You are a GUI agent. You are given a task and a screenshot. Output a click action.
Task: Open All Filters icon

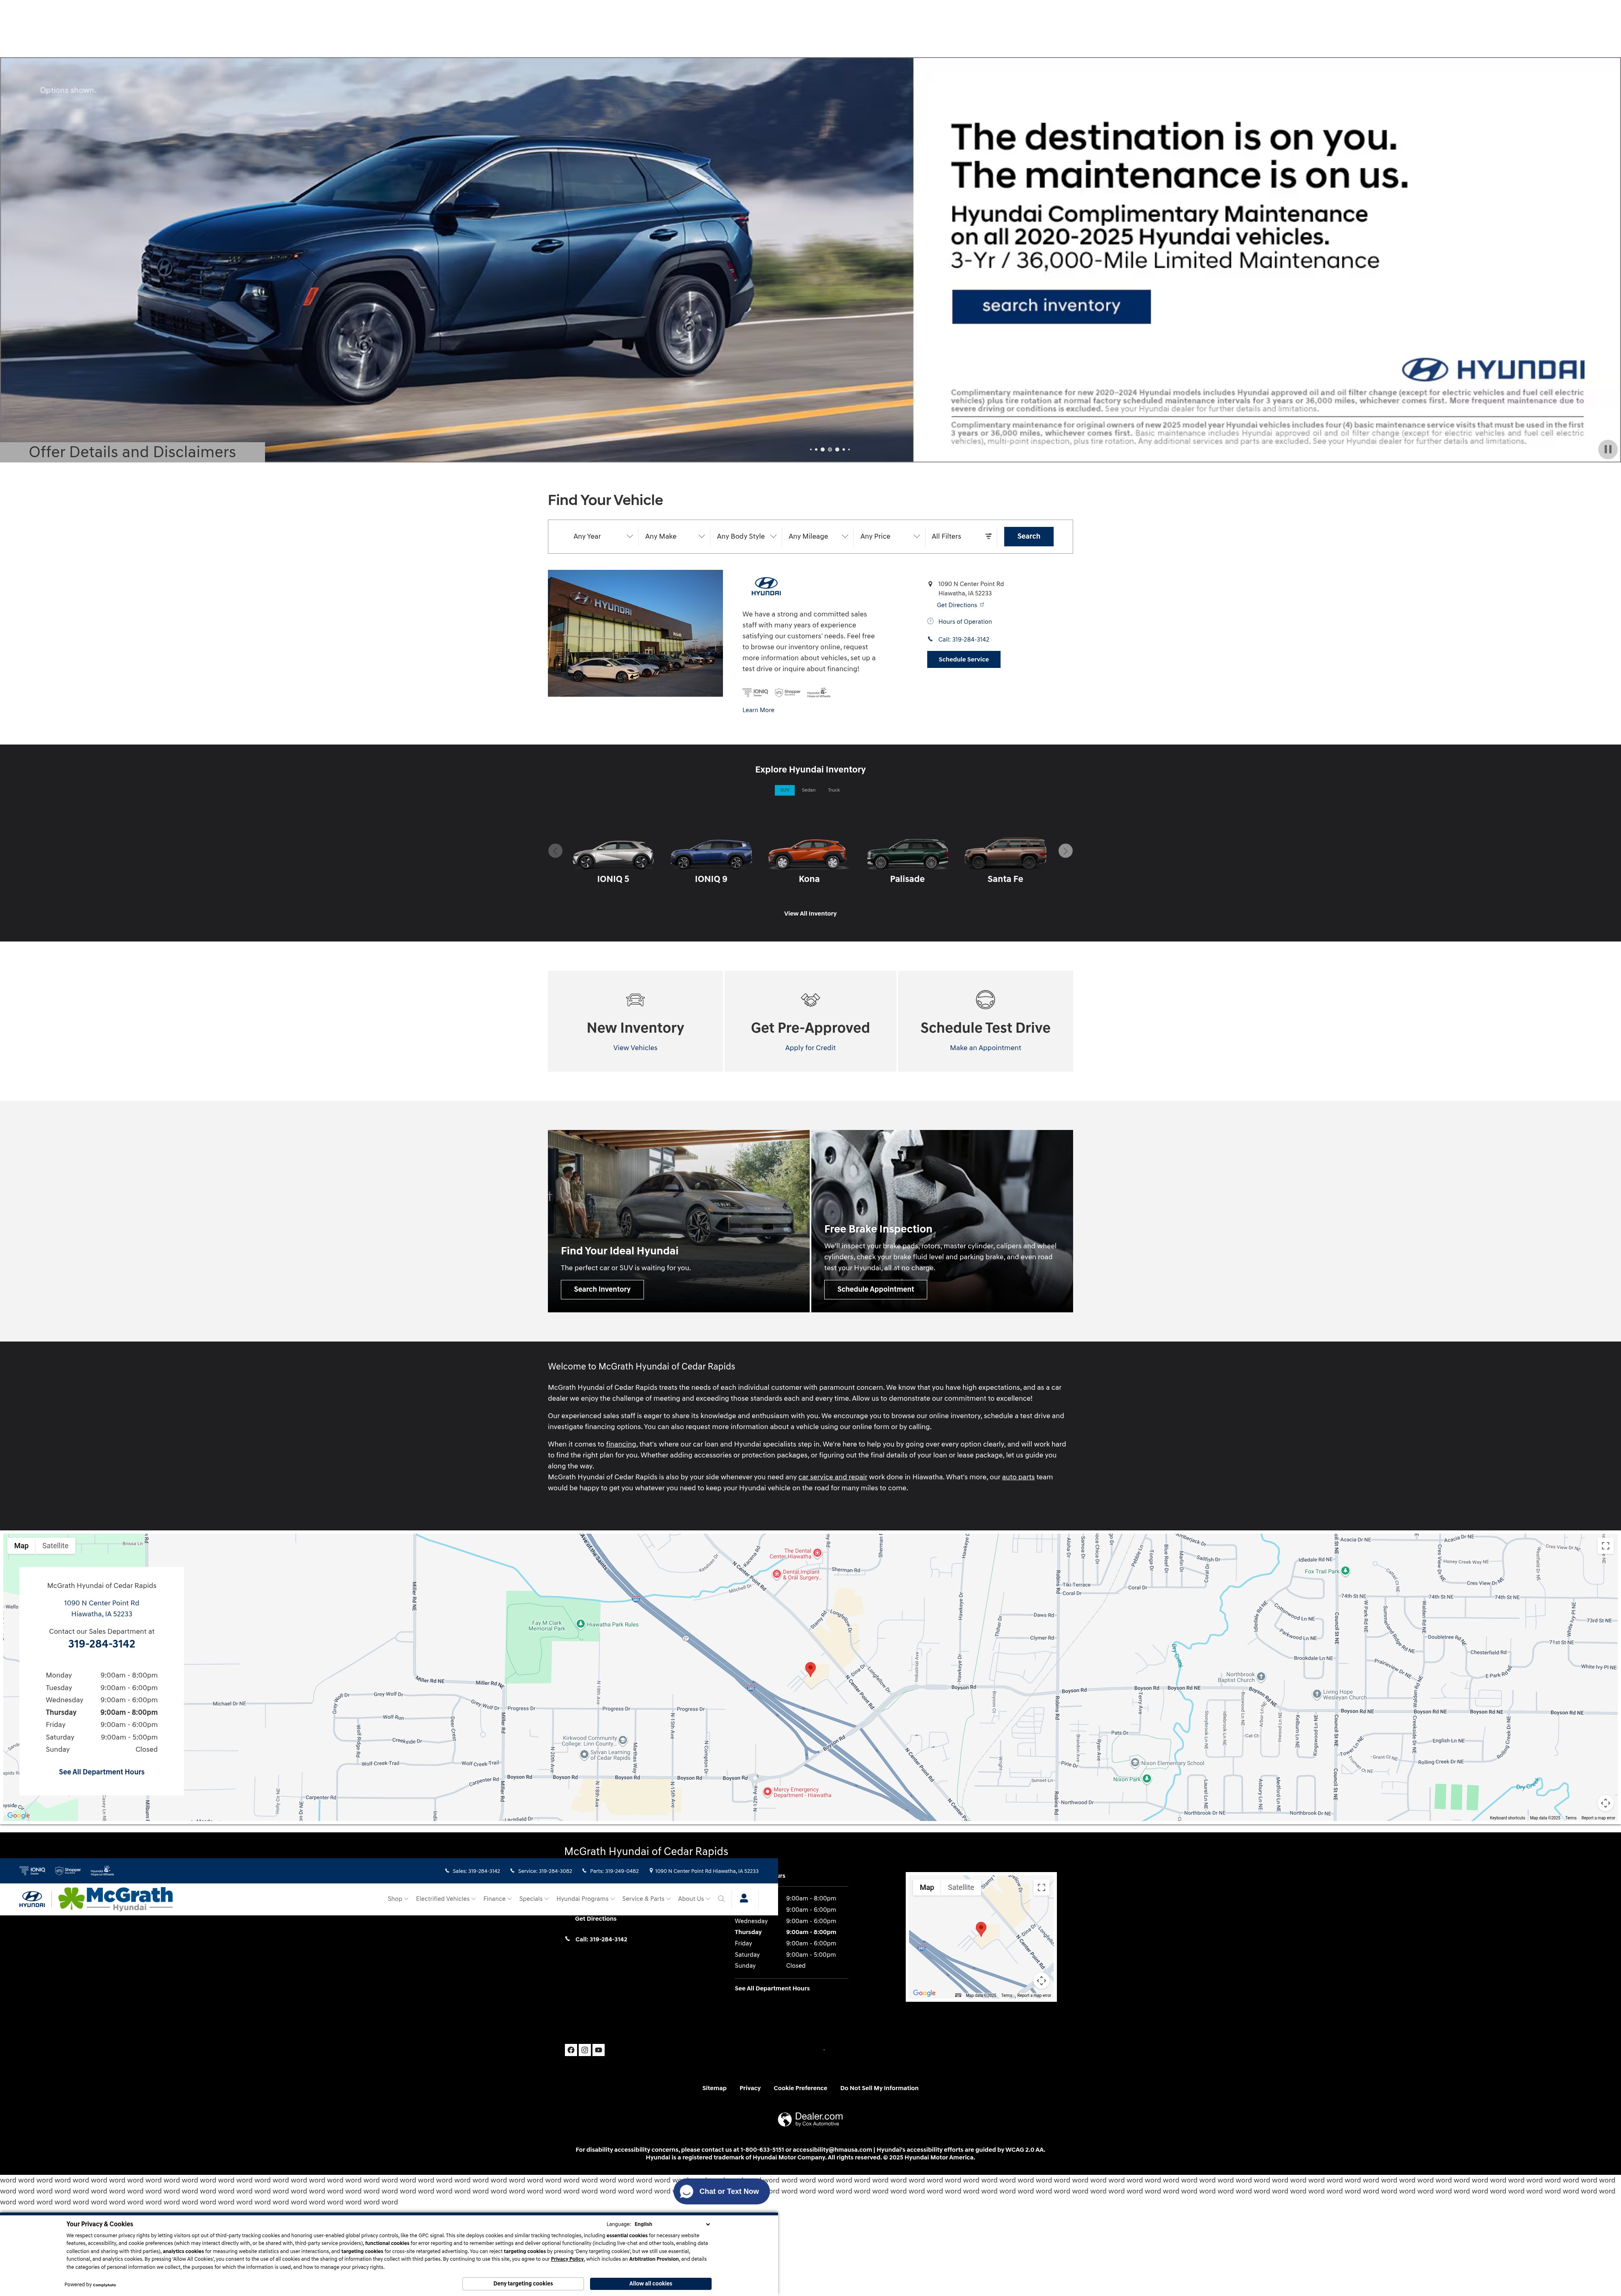[988, 536]
